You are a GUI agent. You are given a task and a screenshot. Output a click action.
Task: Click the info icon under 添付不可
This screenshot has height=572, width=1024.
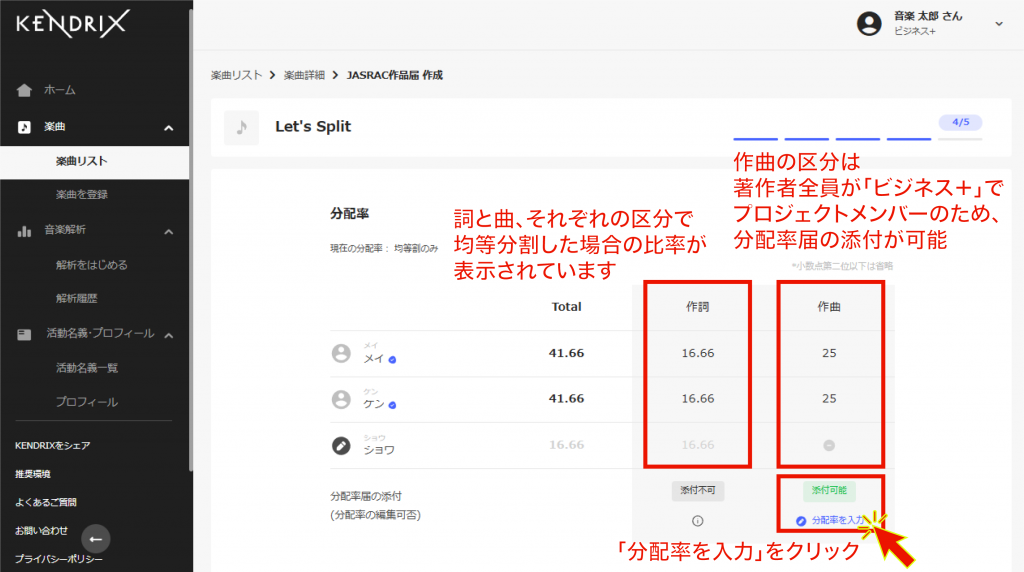pos(698,520)
